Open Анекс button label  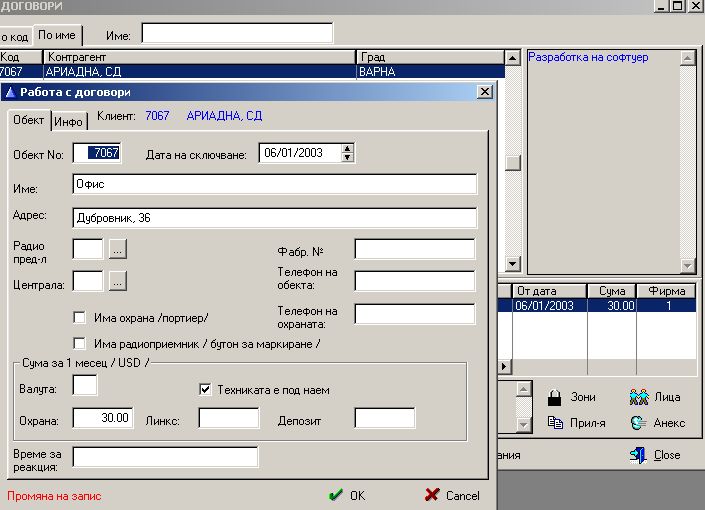[669, 423]
